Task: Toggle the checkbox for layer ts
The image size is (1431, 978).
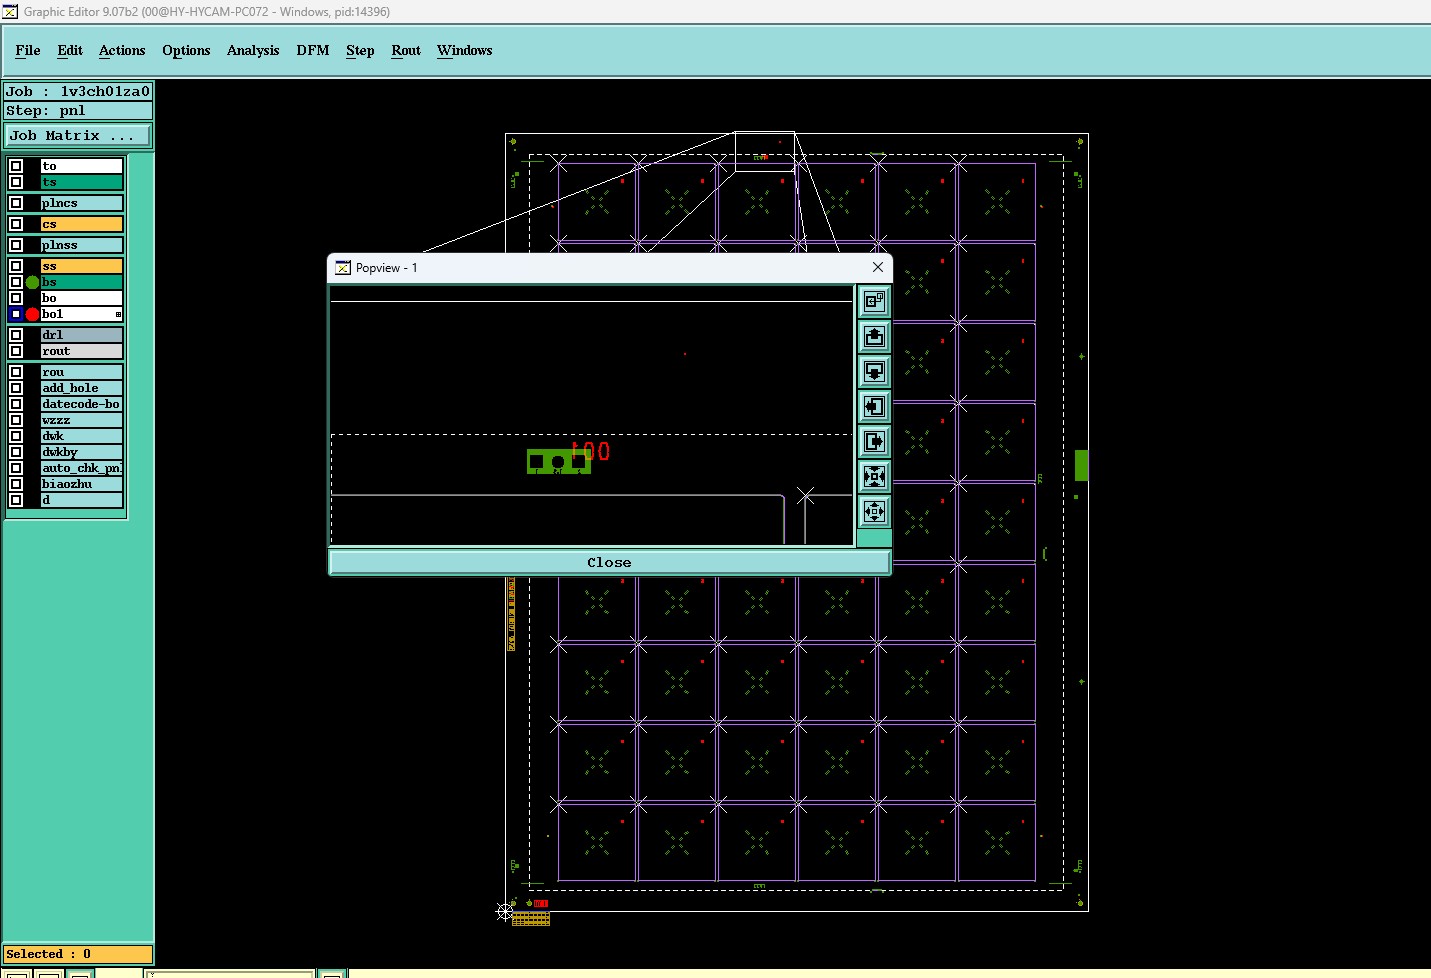Action: click(16, 182)
